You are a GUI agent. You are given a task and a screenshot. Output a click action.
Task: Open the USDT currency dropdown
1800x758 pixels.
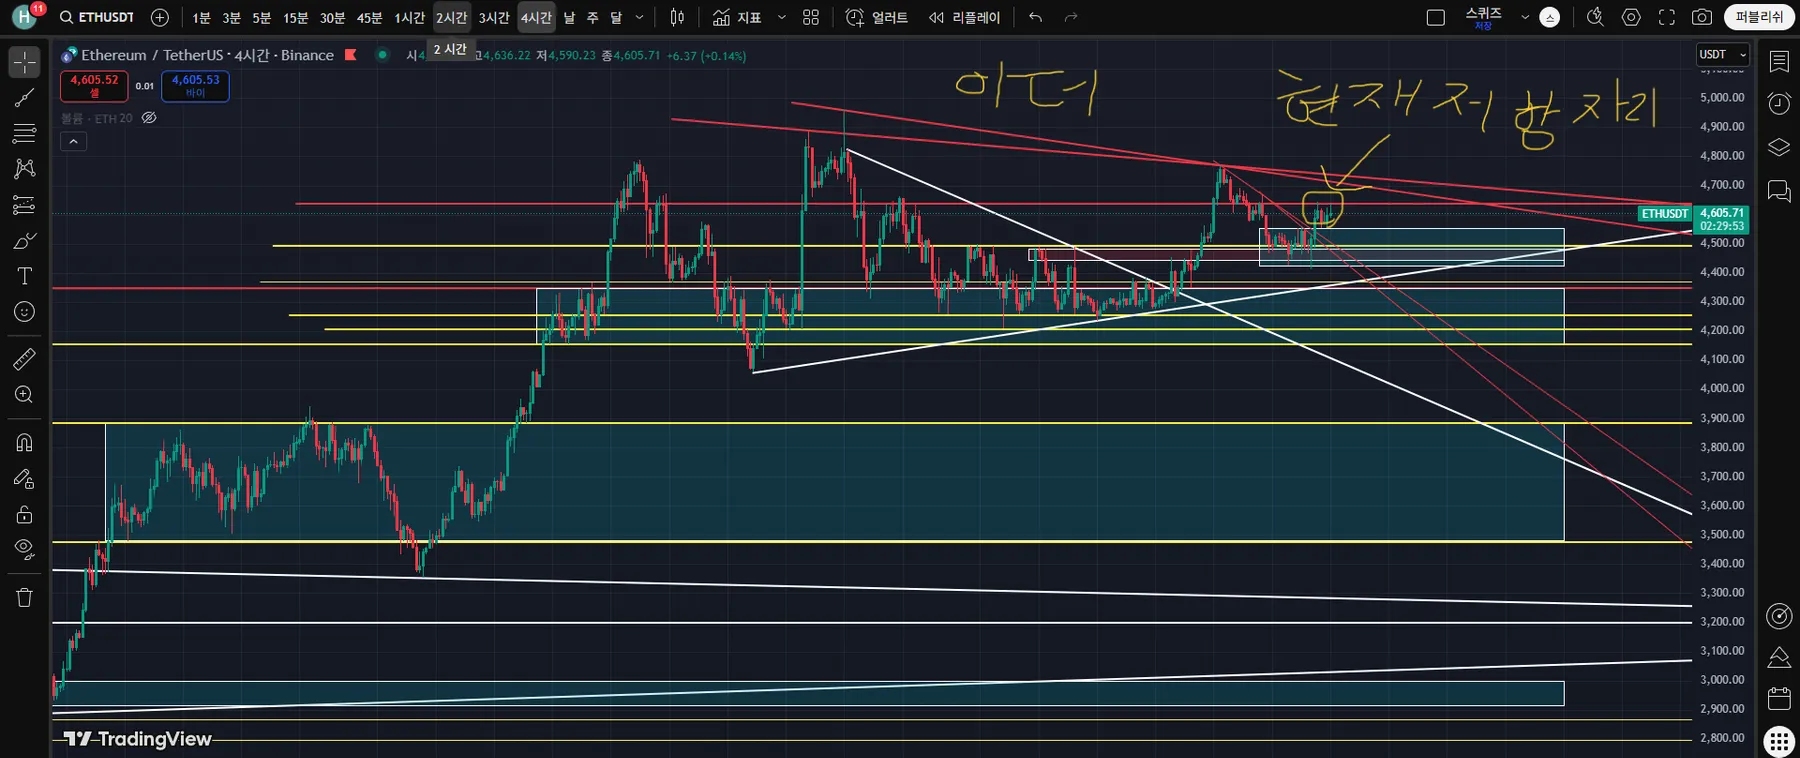pyautogui.click(x=1722, y=55)
